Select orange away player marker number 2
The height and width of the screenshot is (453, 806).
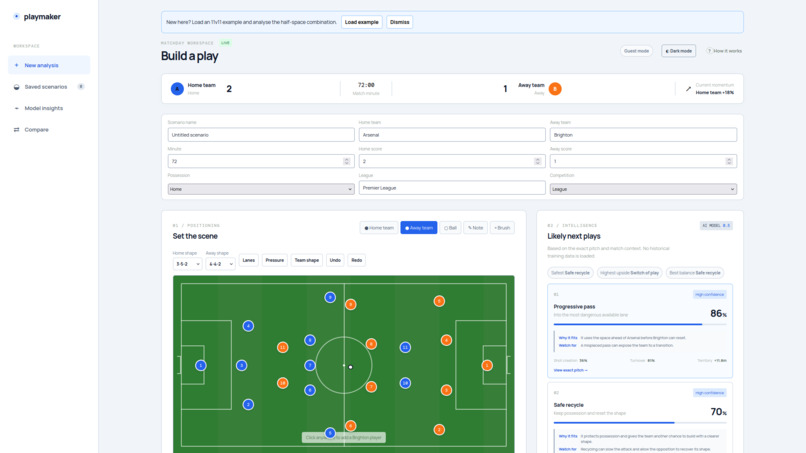tap(439, 429)
